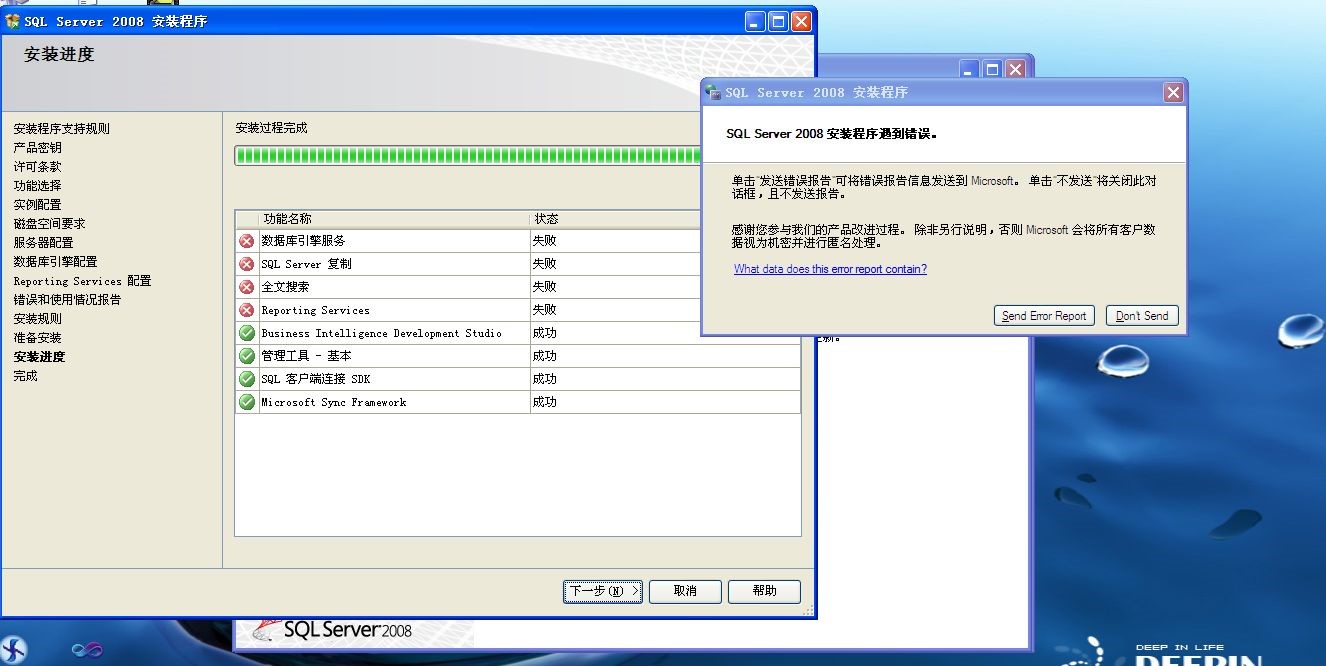Open 'What data does this error report contain?' link
This screenshot has width=1326, height=666.
(x=830, y=269)
